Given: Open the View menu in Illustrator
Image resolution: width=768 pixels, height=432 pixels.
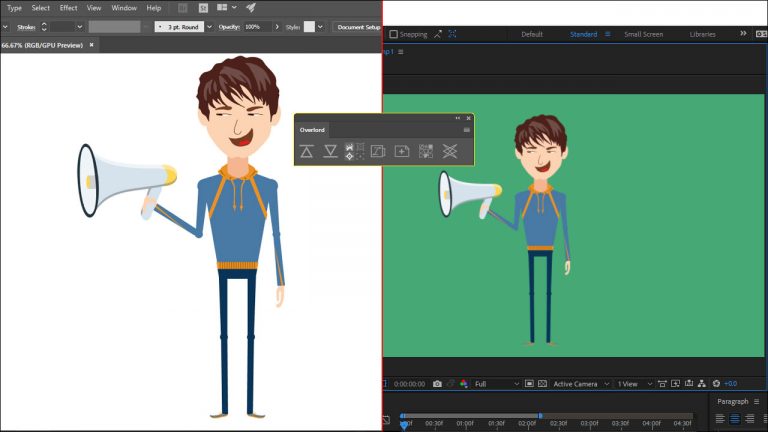Looking at the screenshot, I should point(94,8).
